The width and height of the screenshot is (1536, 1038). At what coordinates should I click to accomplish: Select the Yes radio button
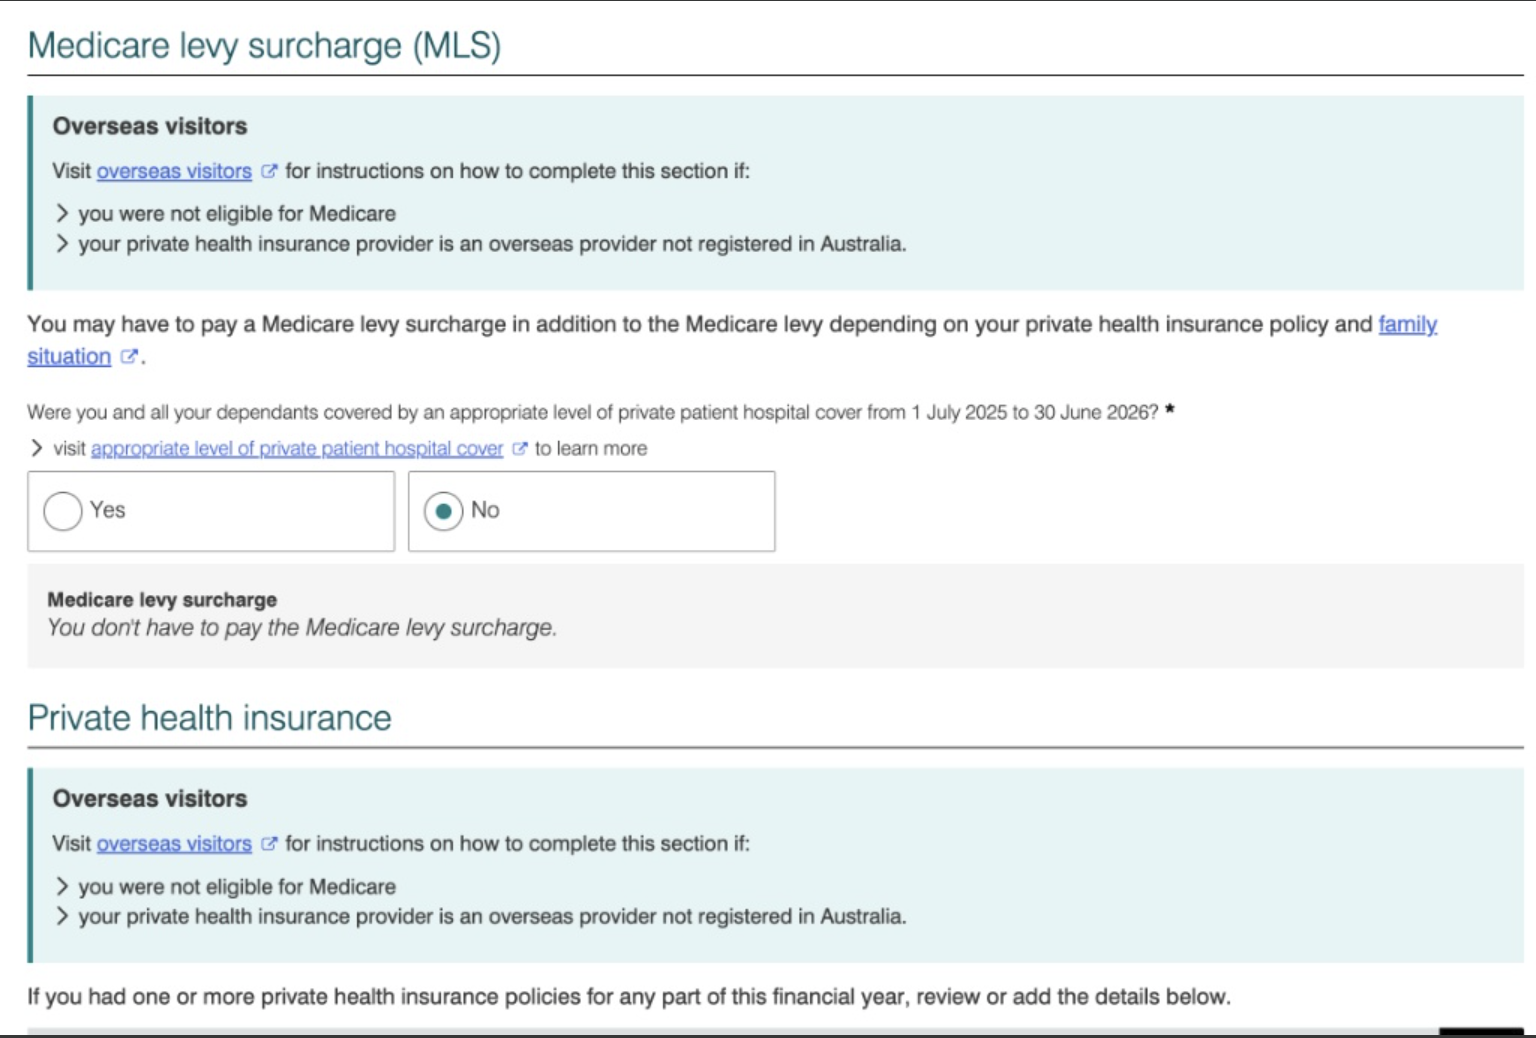point(63,511)
